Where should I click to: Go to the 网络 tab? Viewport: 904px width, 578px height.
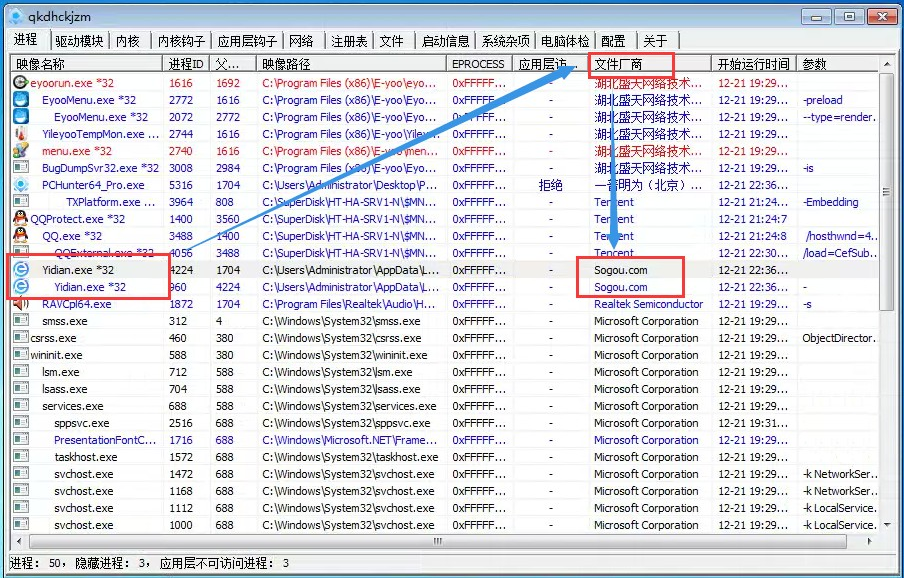301,41
